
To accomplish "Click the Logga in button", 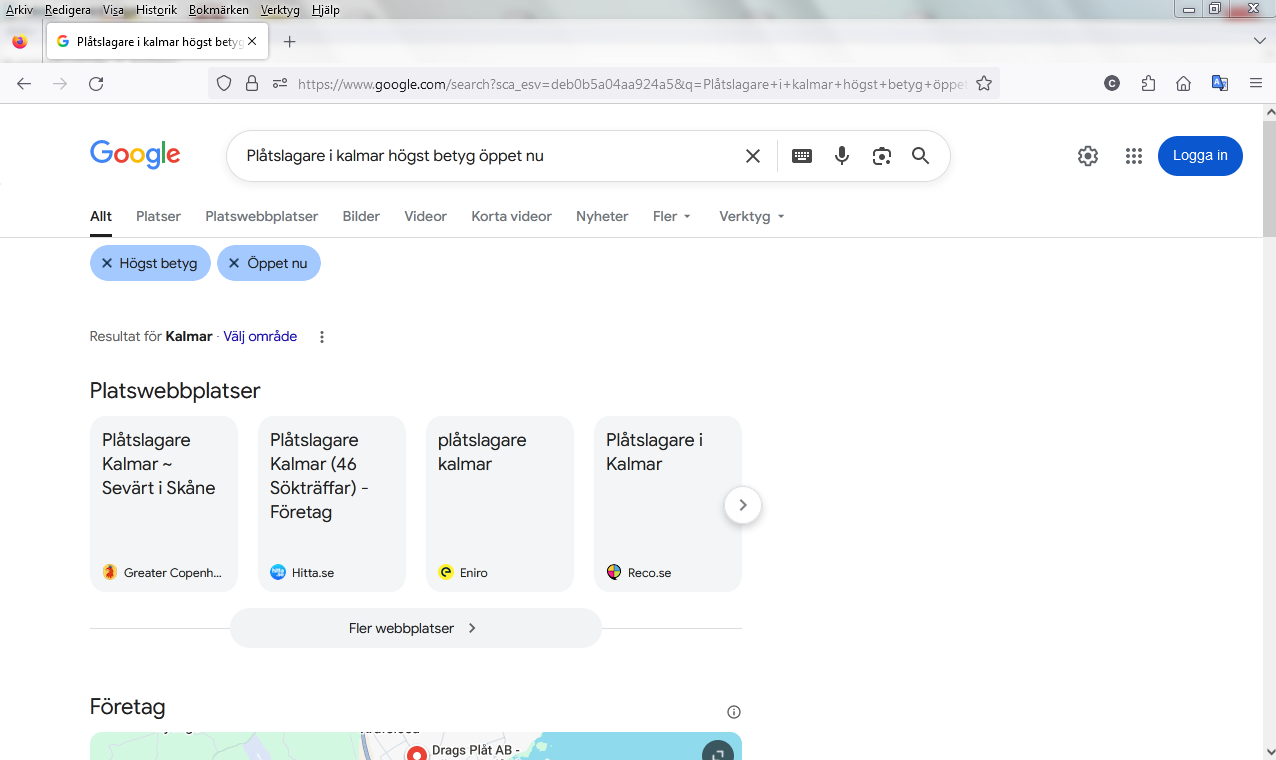I will coord(1200,156).
